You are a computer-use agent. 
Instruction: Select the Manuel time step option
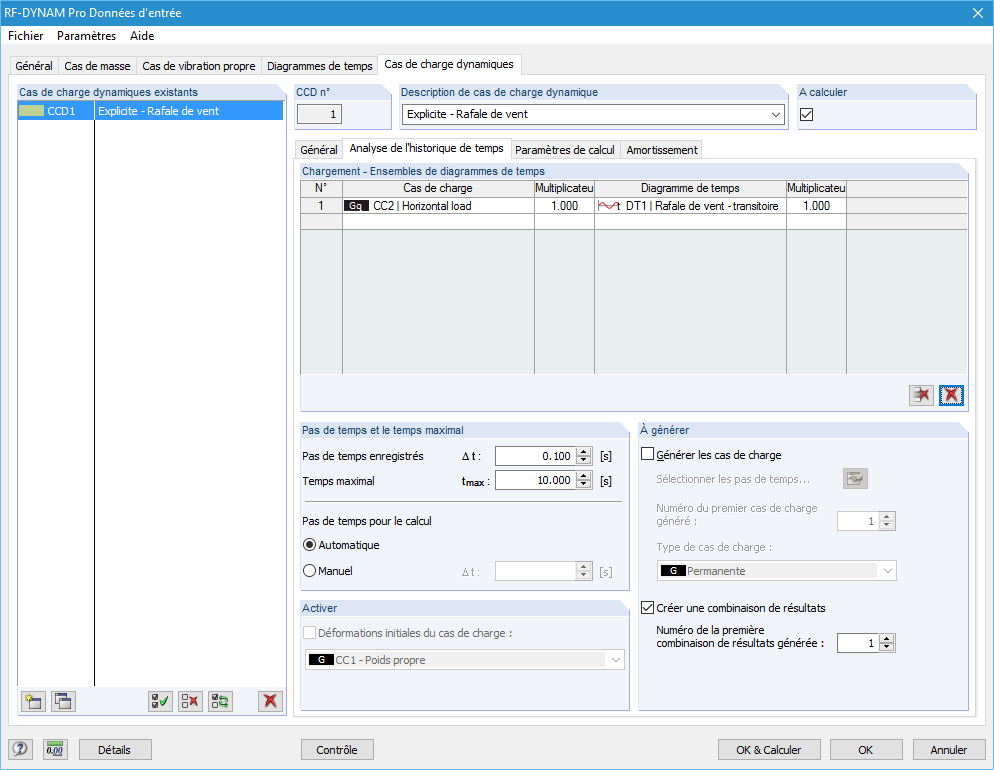click(x=309, y=571)
